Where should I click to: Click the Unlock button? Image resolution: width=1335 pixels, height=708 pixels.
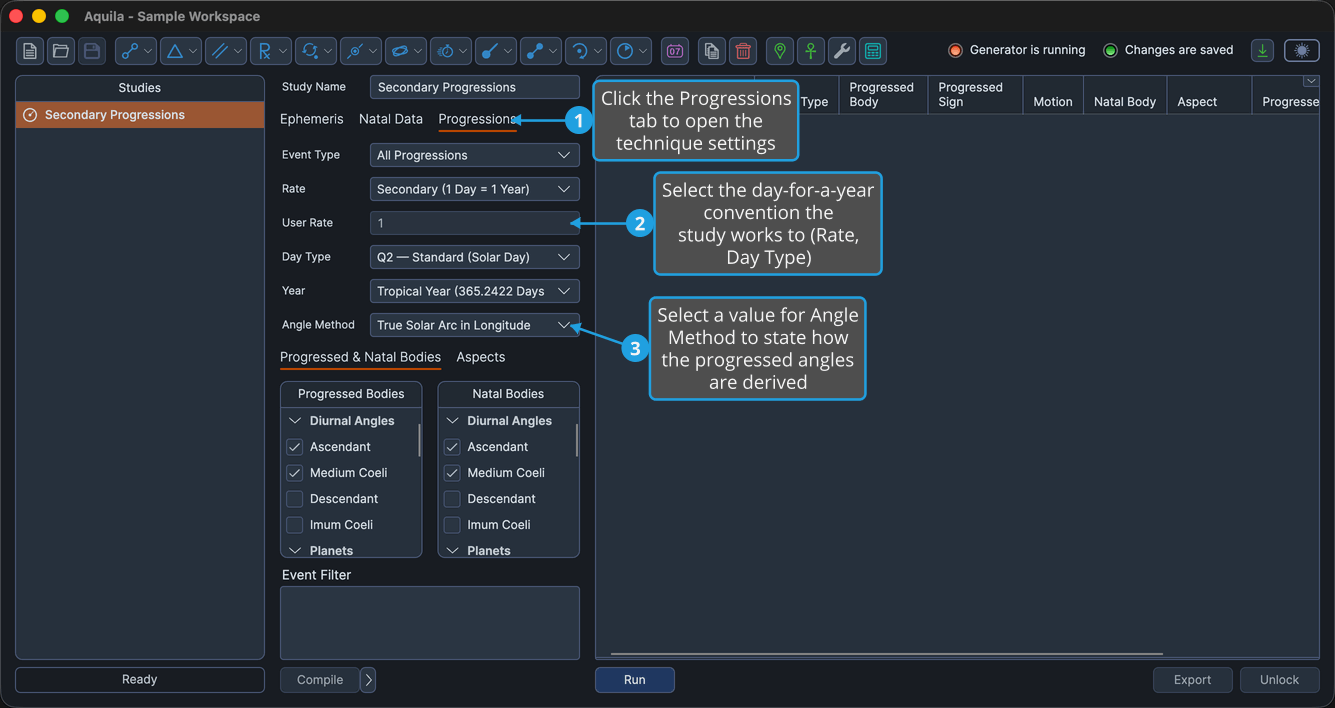pos(1279,680)
